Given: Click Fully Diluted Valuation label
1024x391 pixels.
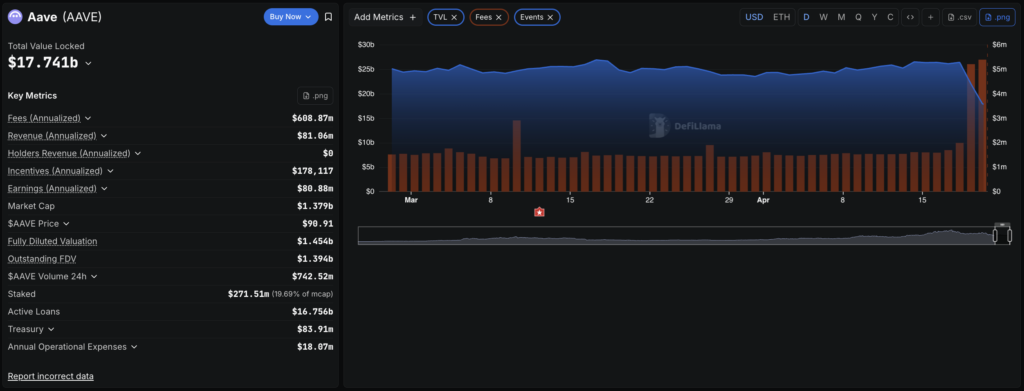Looking at the screenshot, I should [x=52, y=242].
